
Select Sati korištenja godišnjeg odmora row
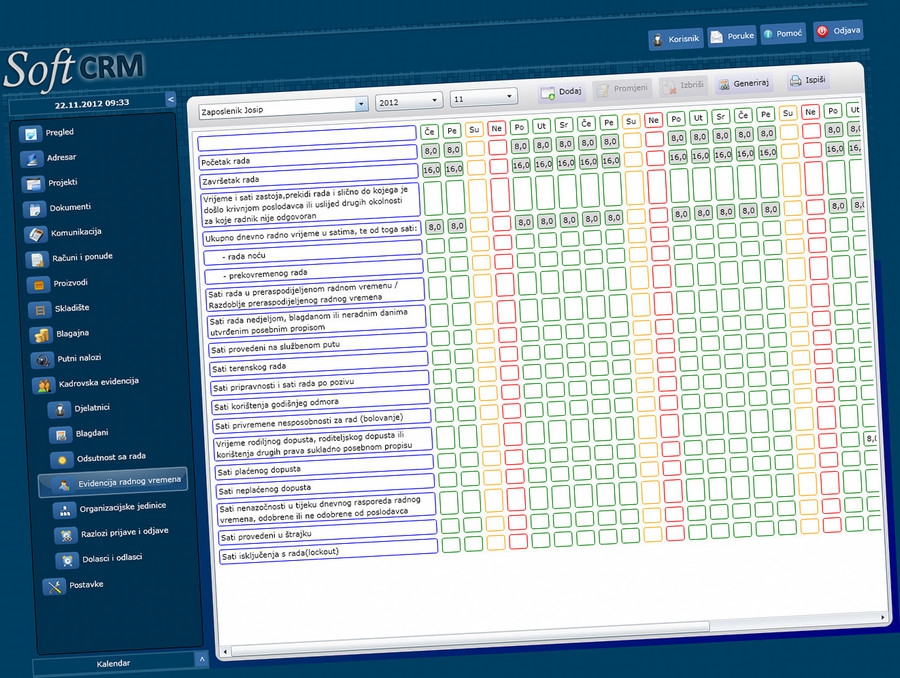(x=322, y=403)
